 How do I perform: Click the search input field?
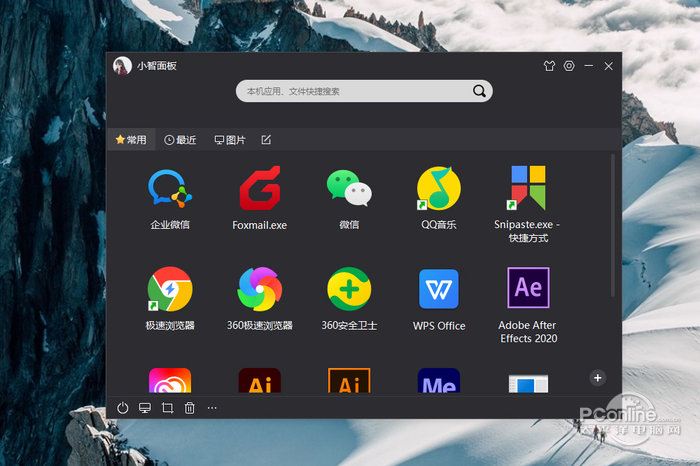click(x=364, y=91)
